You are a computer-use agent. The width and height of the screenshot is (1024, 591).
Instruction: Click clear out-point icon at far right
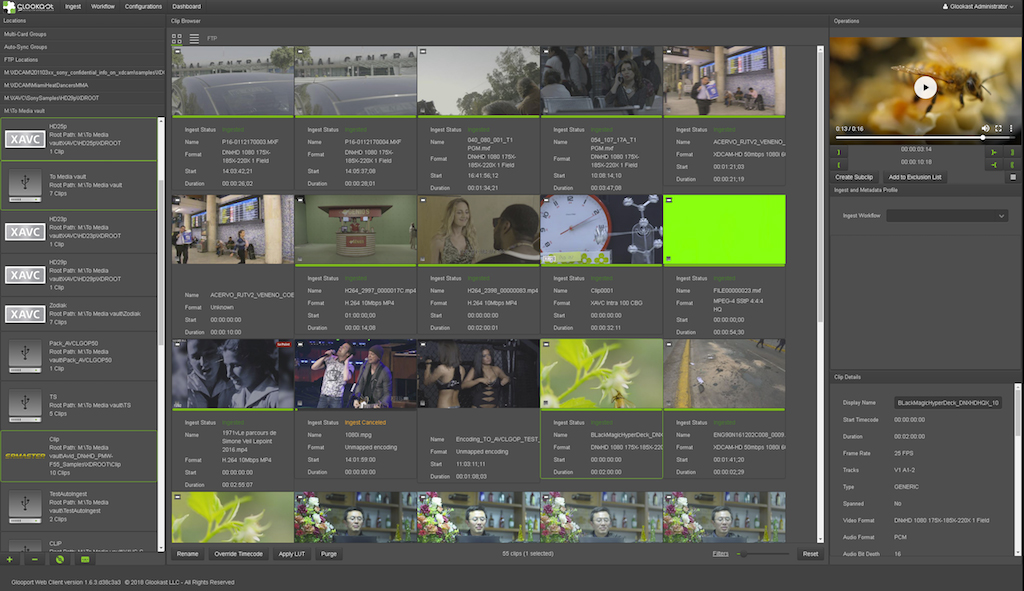click(1012, 165)
